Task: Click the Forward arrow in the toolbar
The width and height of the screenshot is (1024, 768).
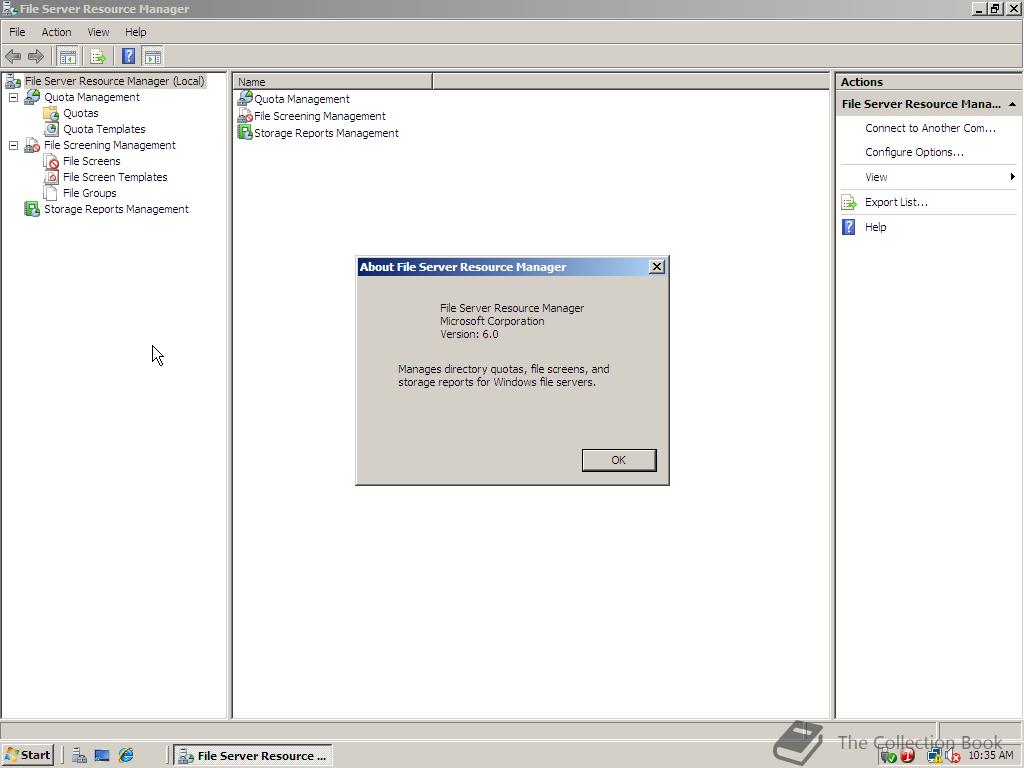Action: [36, 57]
